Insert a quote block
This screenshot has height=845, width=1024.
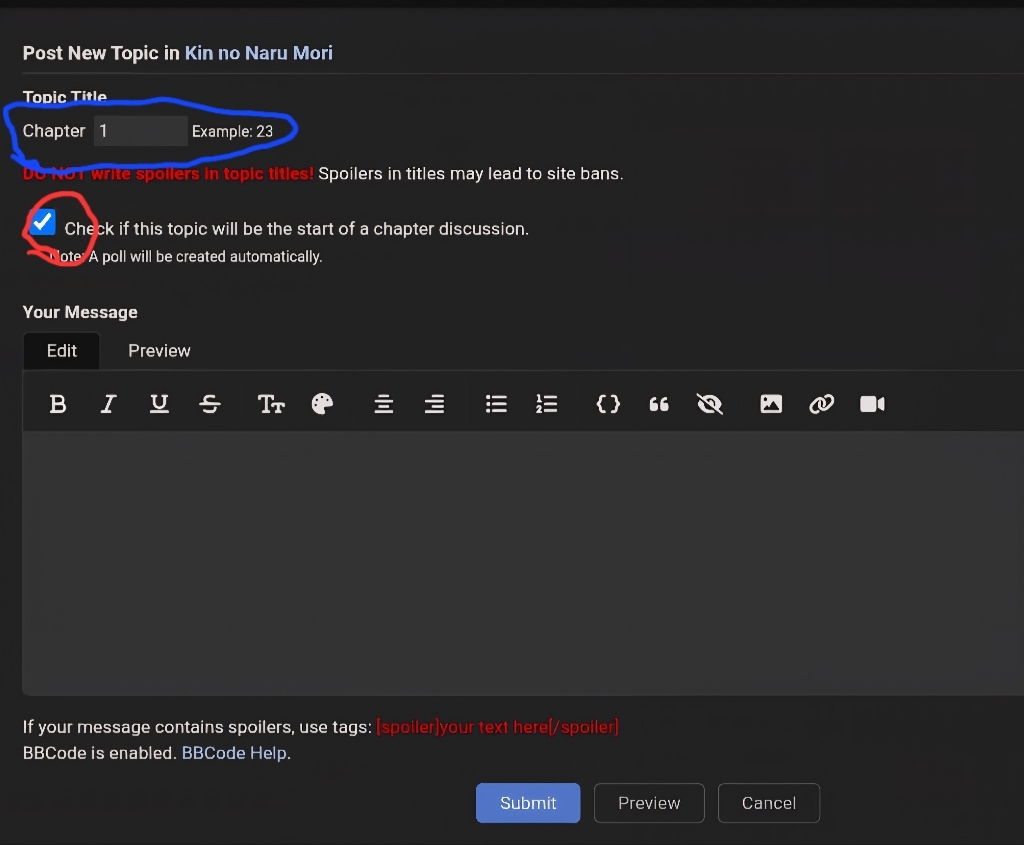tap(659, 404)
